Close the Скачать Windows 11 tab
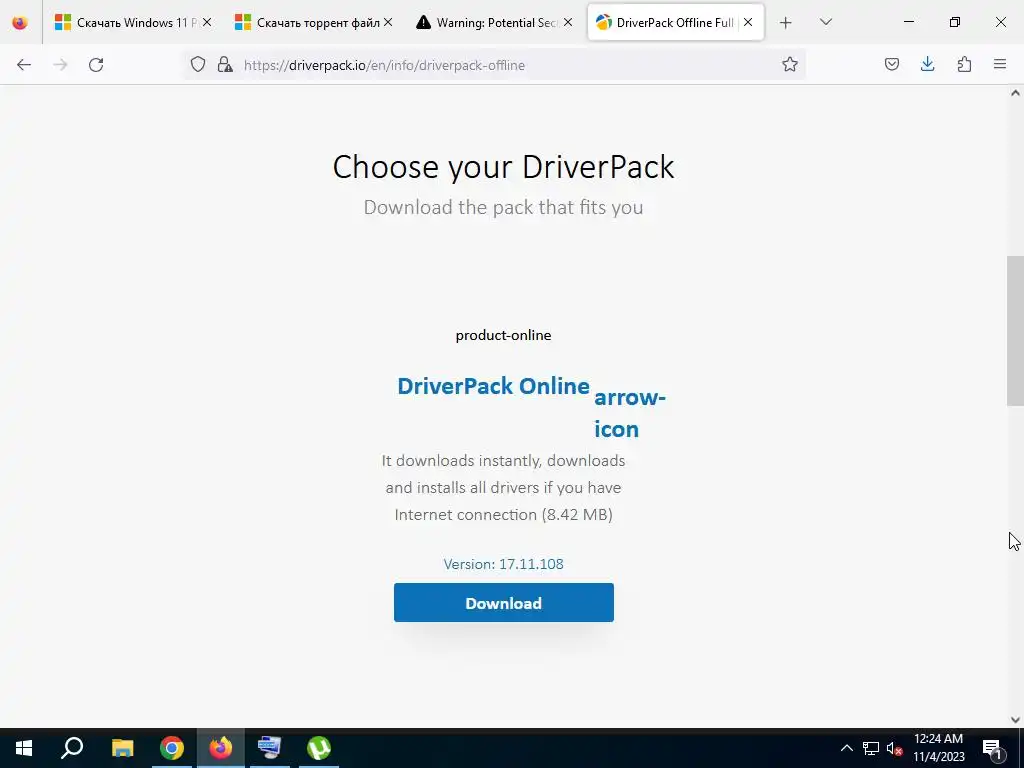1024x768 pixels. click(207, 22)
